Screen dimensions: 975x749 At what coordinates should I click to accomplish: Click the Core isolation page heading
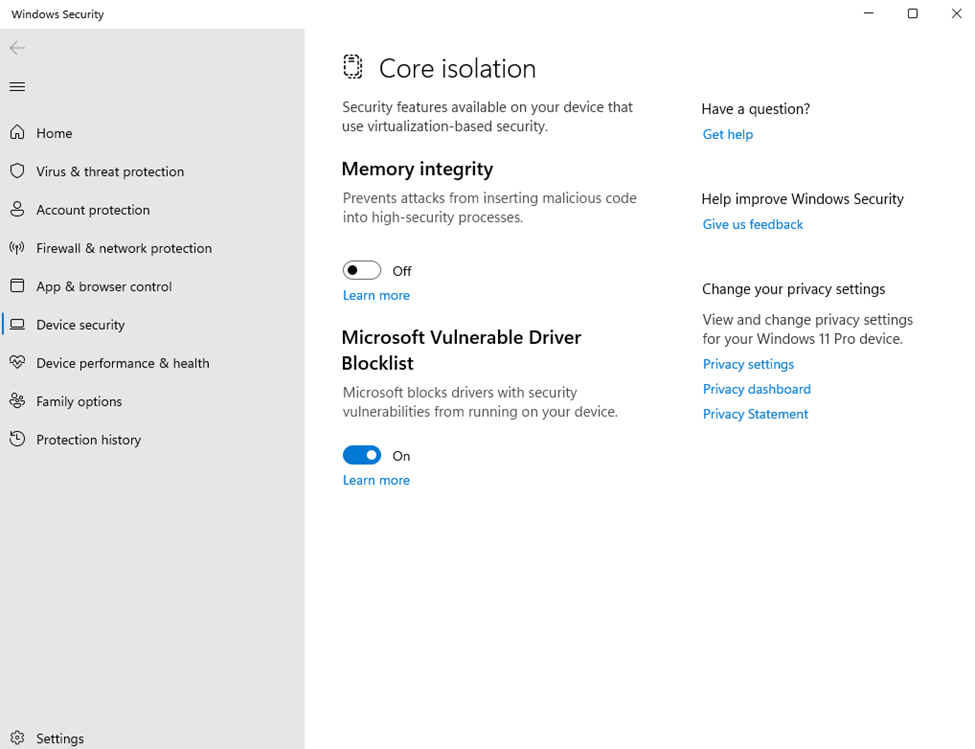pyautogui.click(x=457, y=68)
